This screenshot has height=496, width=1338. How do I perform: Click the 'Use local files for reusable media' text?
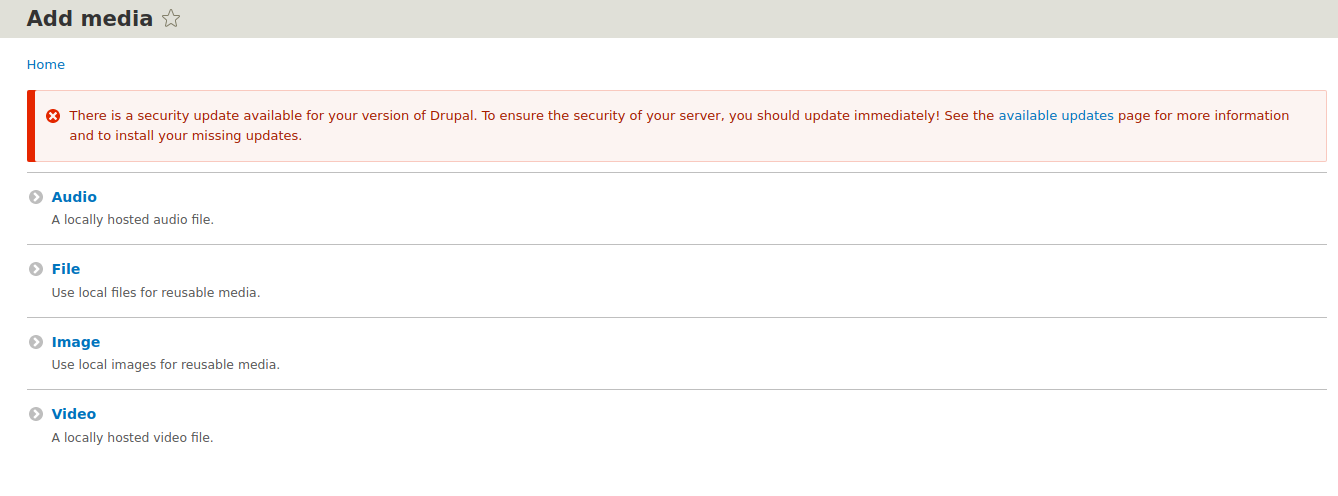coord(156,292)
